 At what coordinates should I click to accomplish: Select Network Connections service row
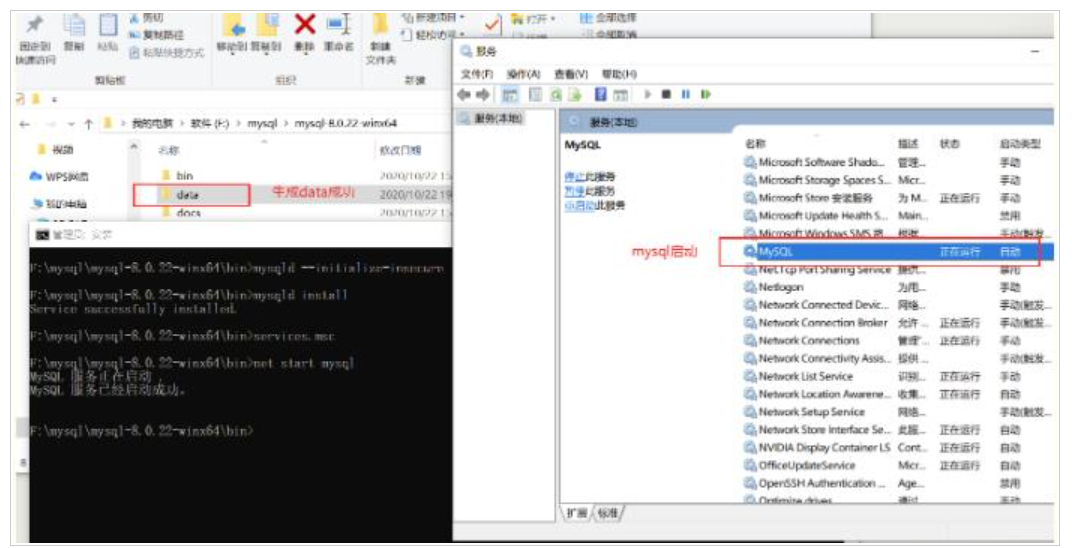897,340
